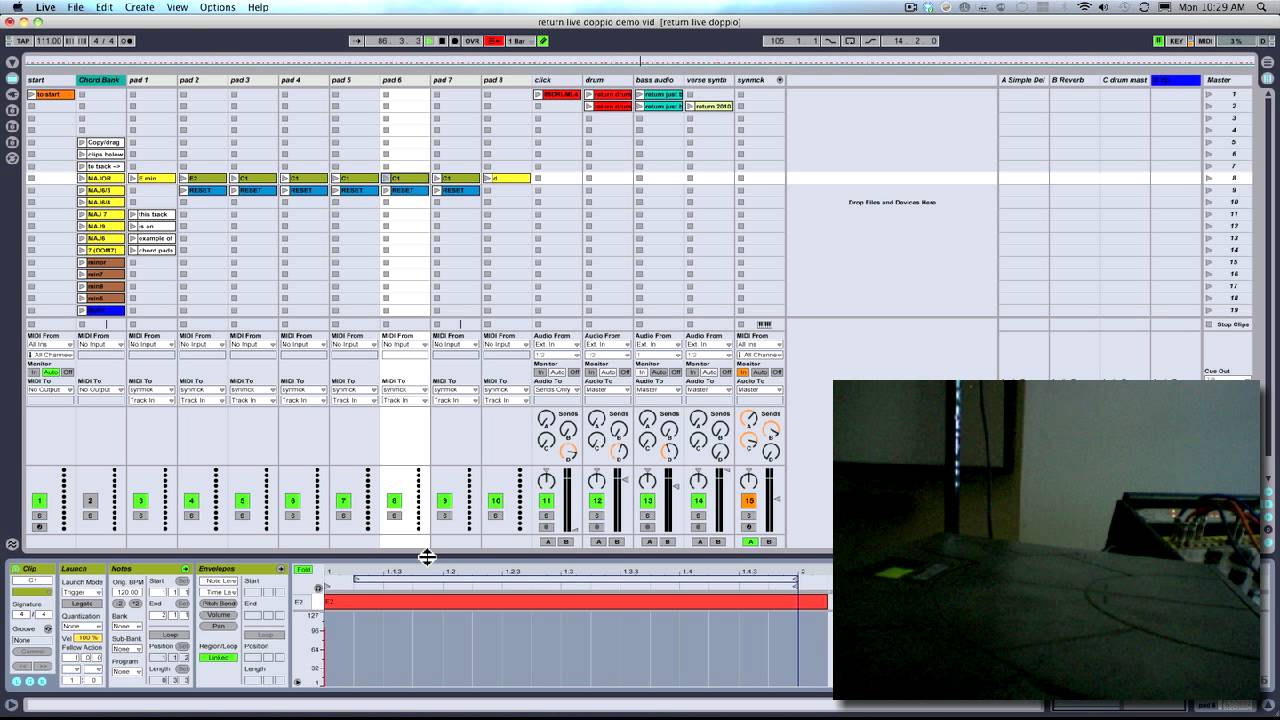Open the clip Quantization None dropdown
Viewport: 1280px width, 720px height.
coord(82,626)
